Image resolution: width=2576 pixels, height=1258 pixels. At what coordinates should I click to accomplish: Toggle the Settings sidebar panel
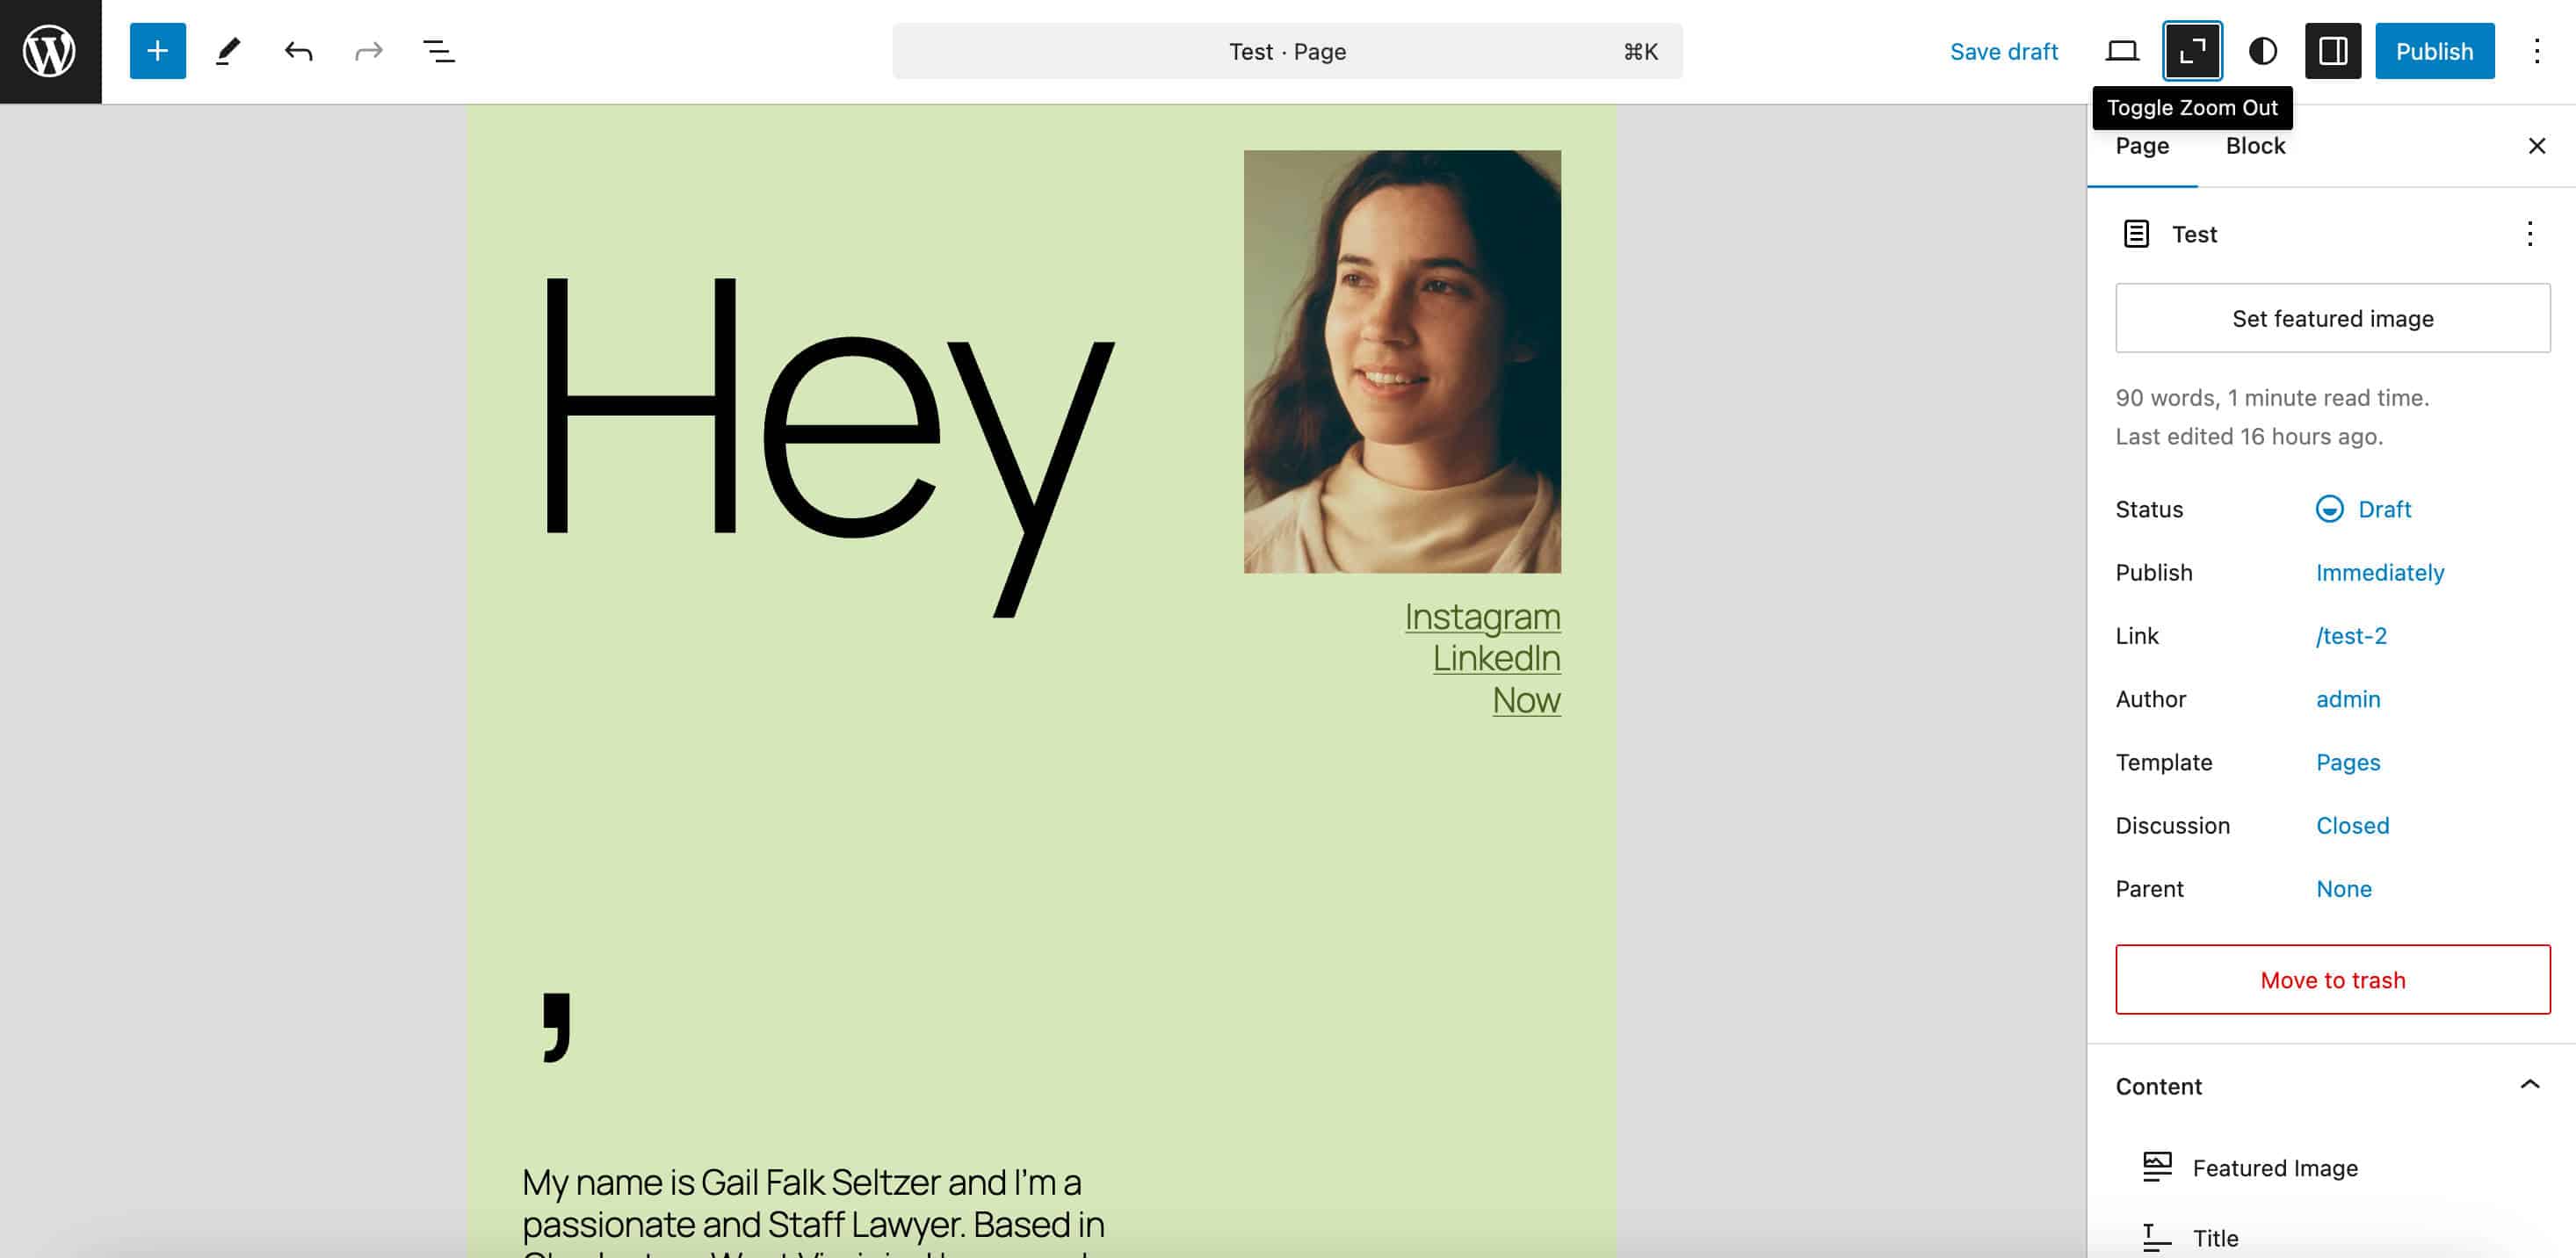coord(2332,51)
